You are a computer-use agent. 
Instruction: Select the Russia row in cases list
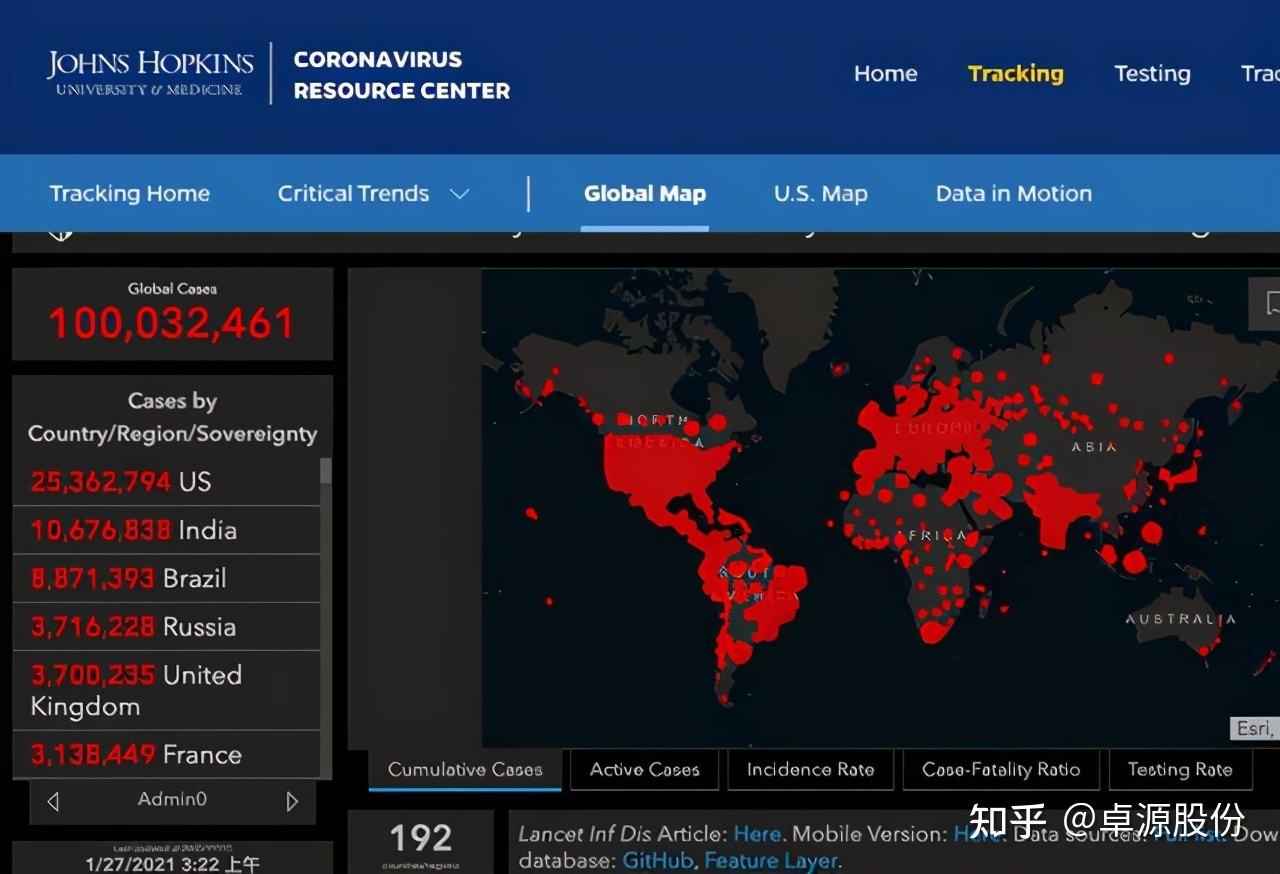pyautogui.click(x=166, y=627)
